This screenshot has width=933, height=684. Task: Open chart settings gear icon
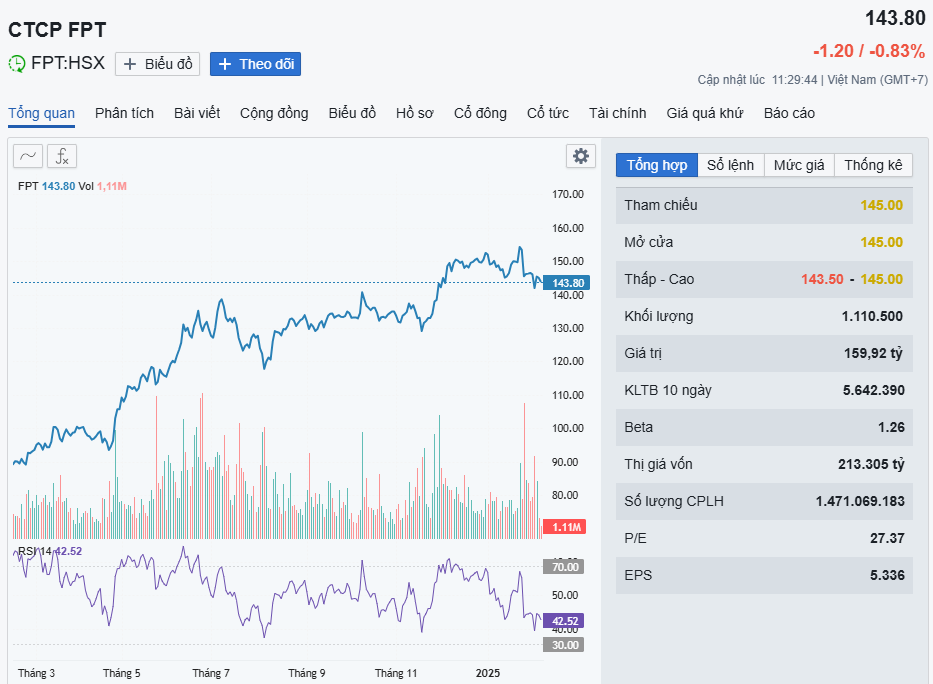click(580, 156)
